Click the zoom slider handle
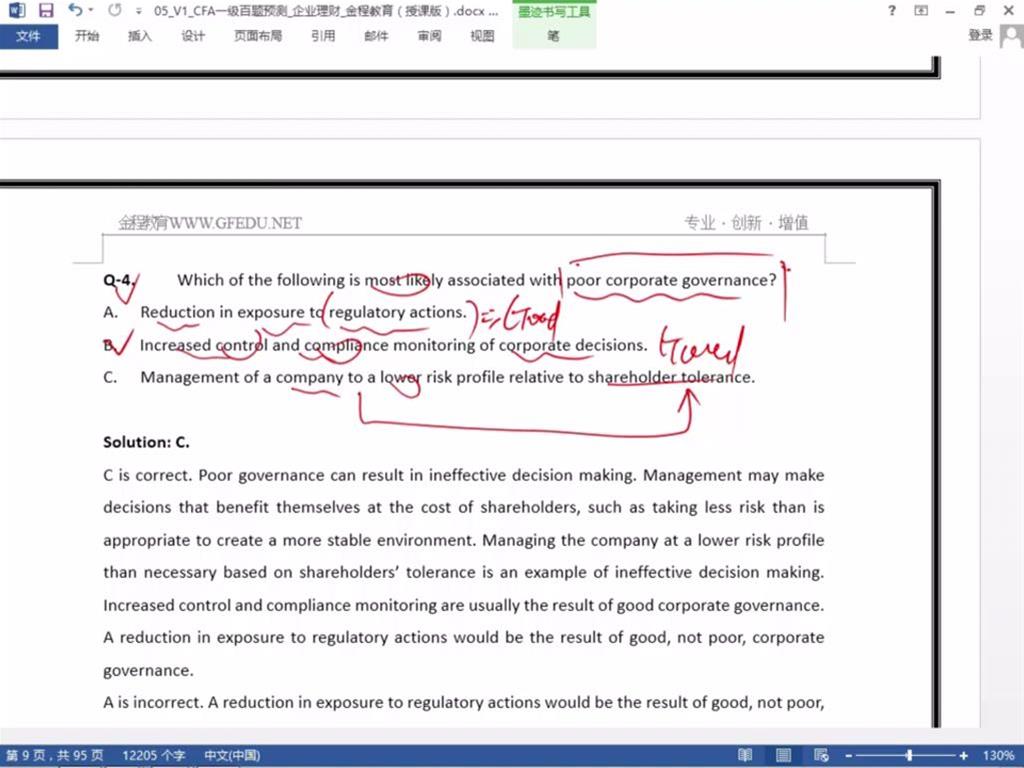This screenshot has height=768, width=1024. (x=909, y=756)
